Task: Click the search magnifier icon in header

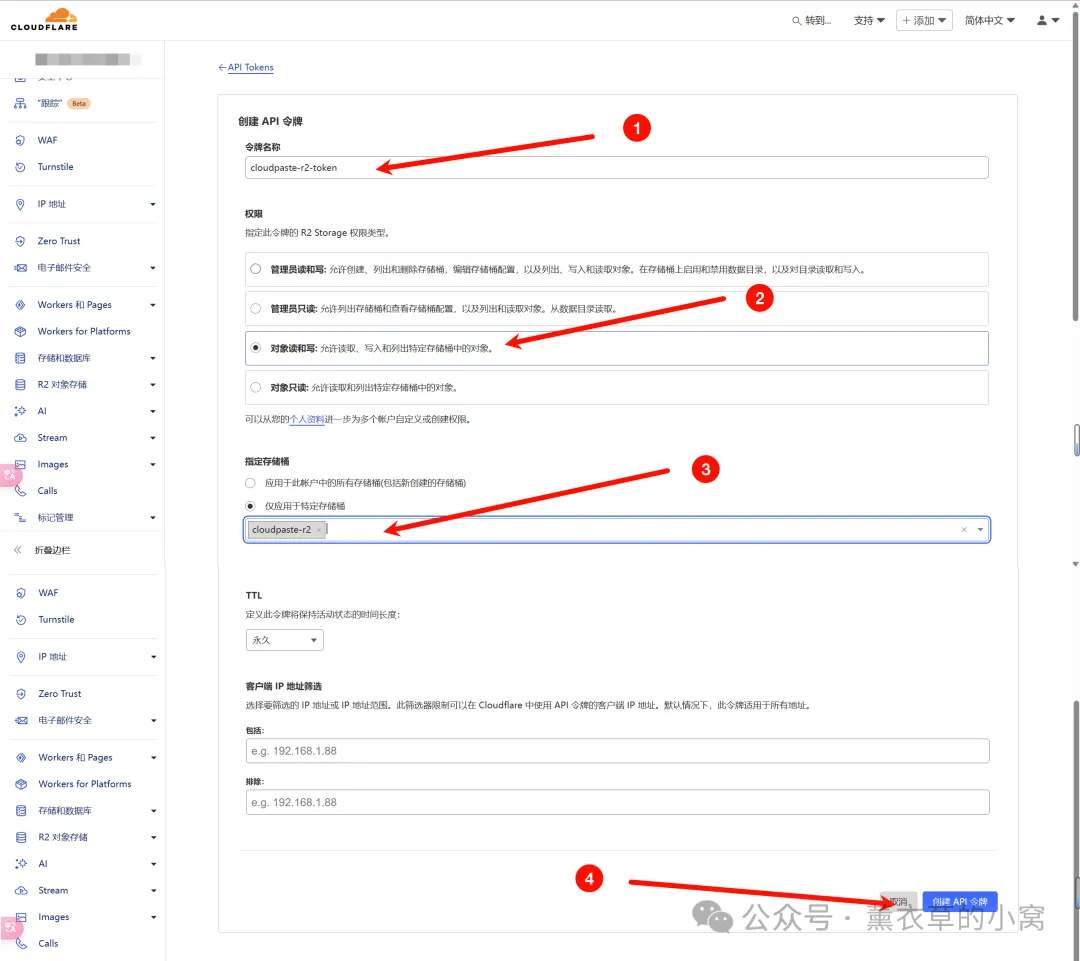Action: click(x=796, y=21)
